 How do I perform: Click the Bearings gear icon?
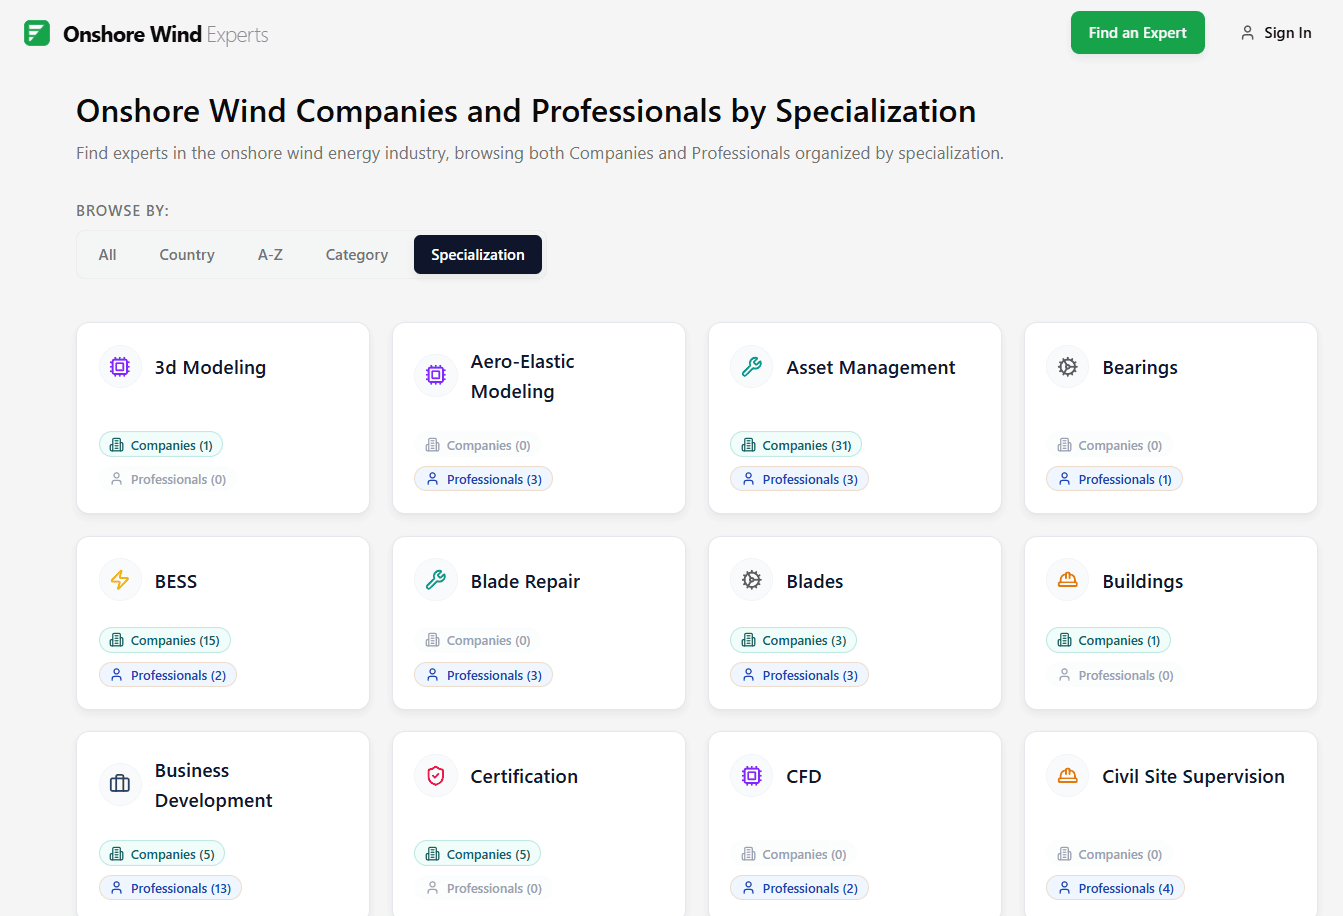[x=1068, y=367]
